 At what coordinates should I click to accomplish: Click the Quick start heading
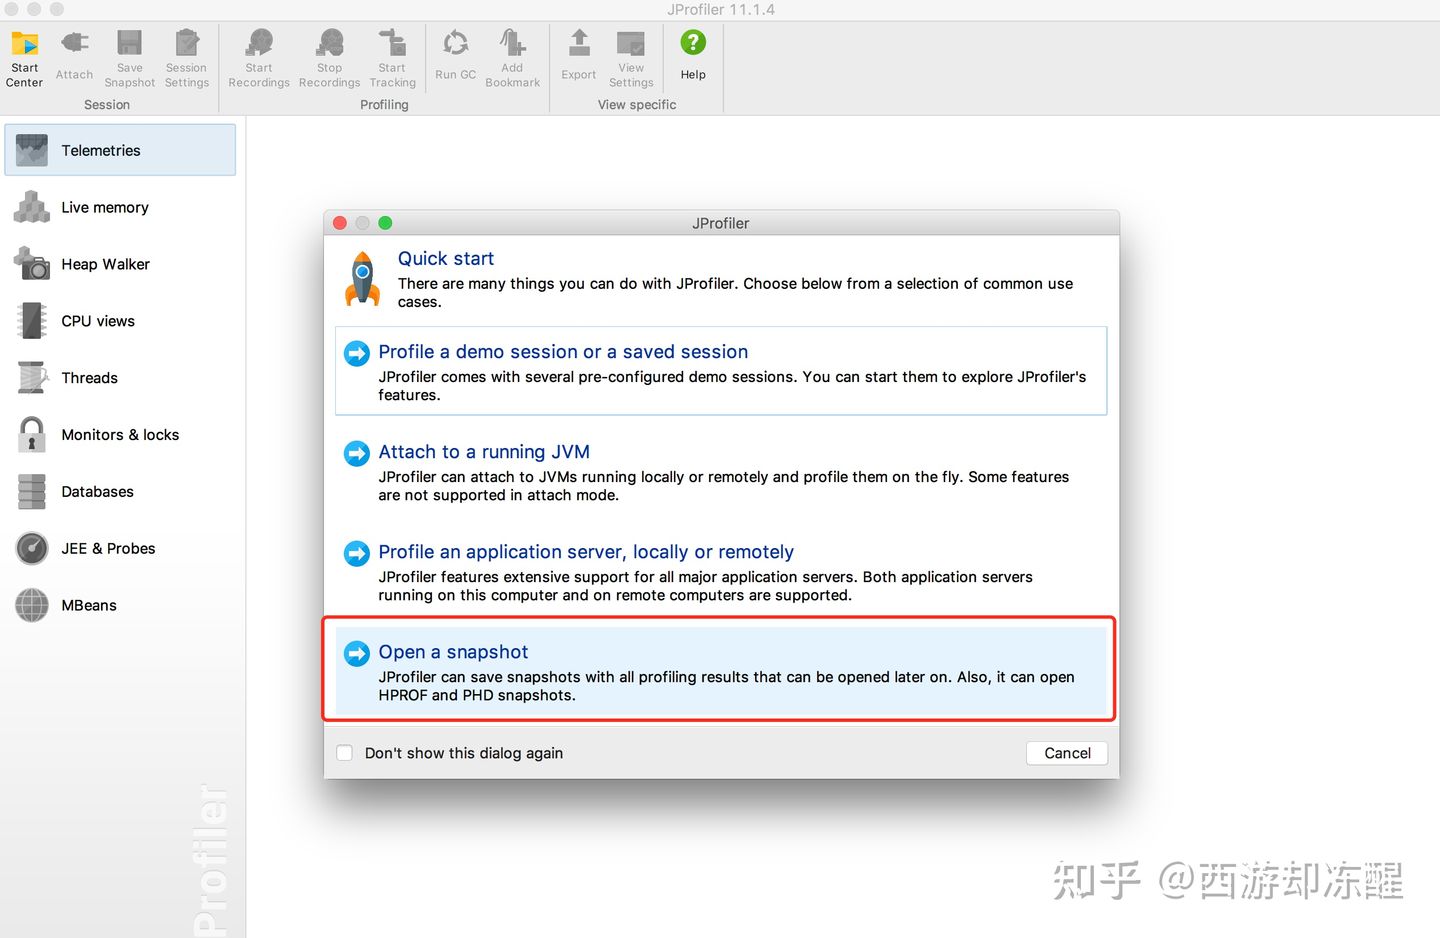coord(446,259)
